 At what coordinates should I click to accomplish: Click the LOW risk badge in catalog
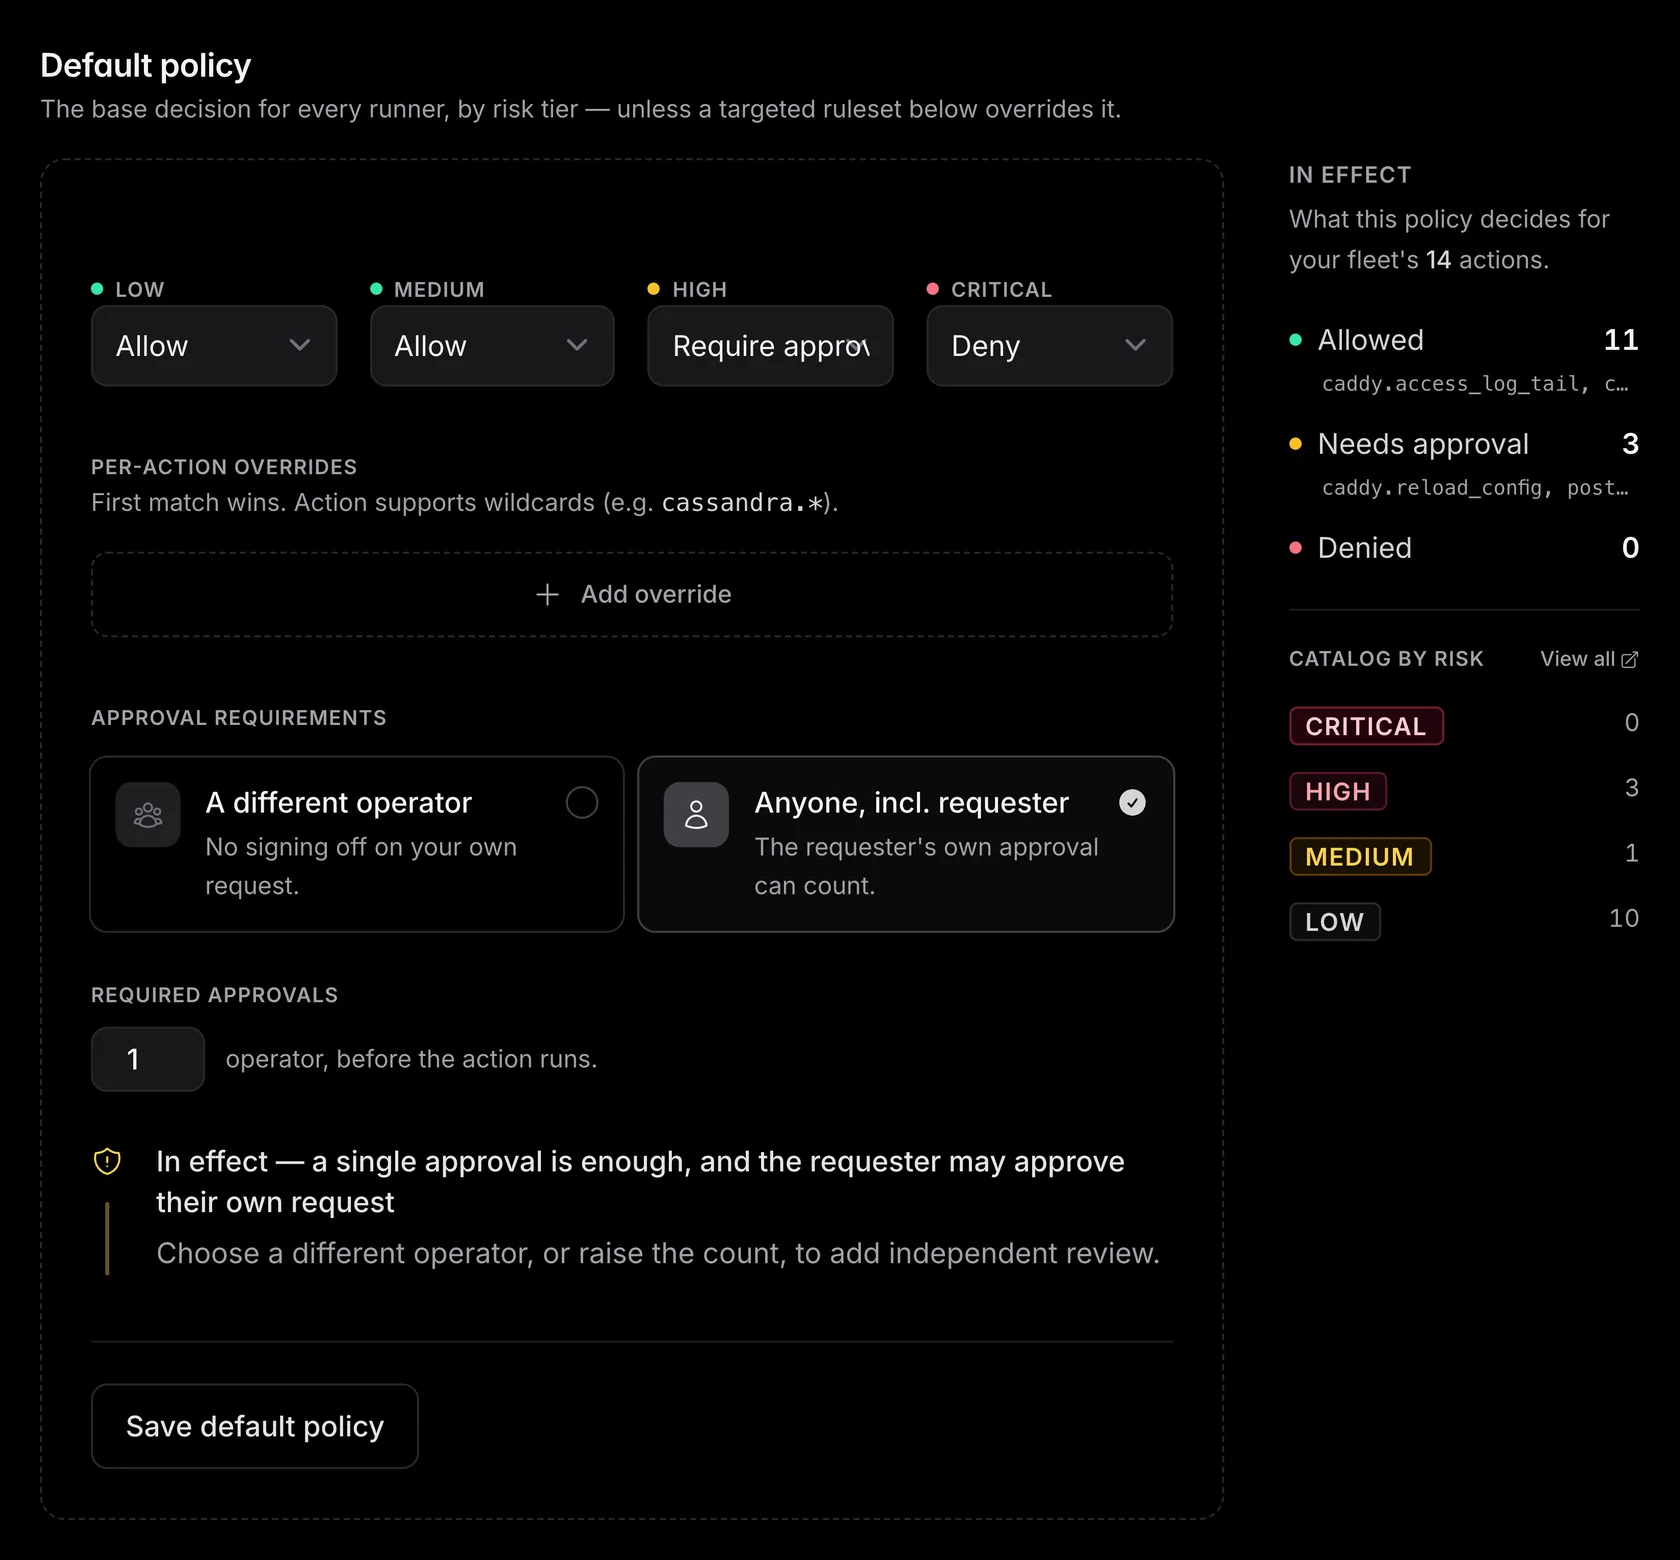pos(1335,921)
